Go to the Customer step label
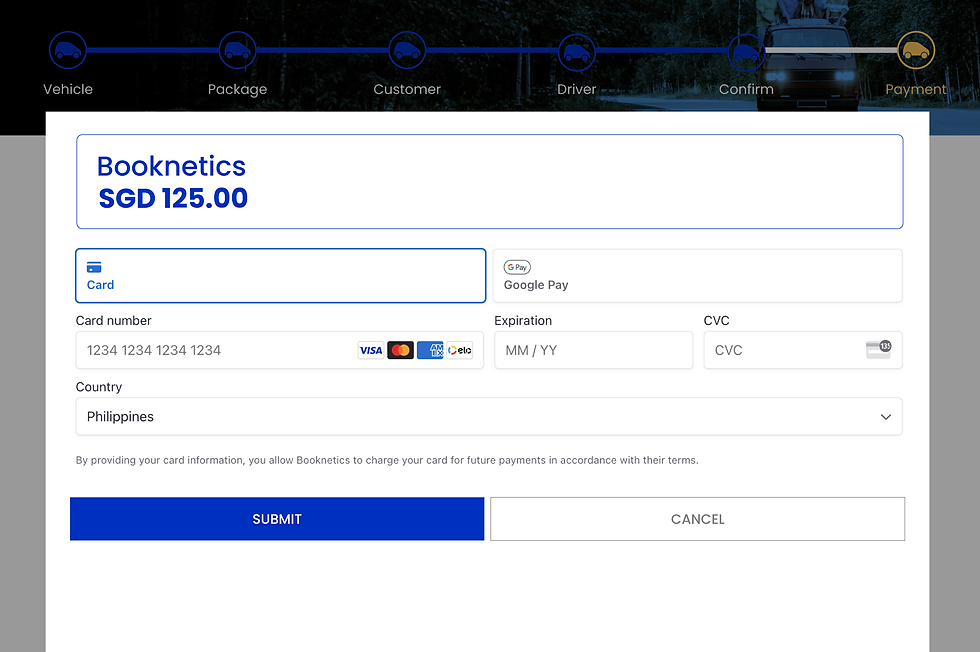Viewport: 980px width, 652px height. (x=407, y=89)
